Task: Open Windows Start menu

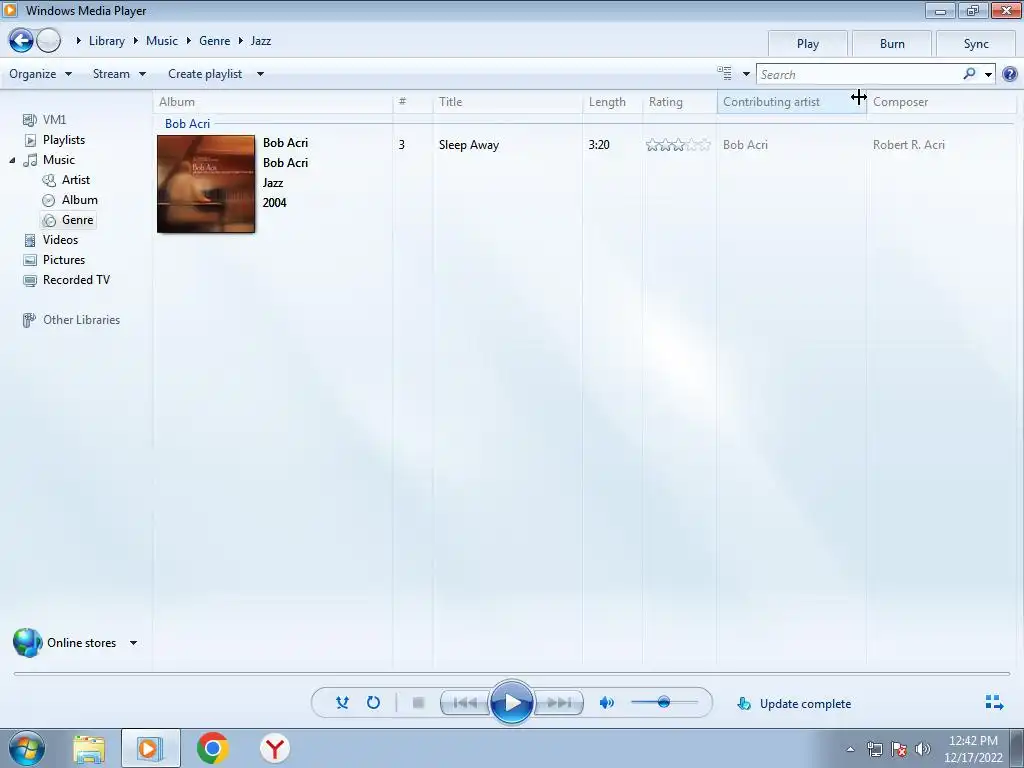Action: click(27, 748)
